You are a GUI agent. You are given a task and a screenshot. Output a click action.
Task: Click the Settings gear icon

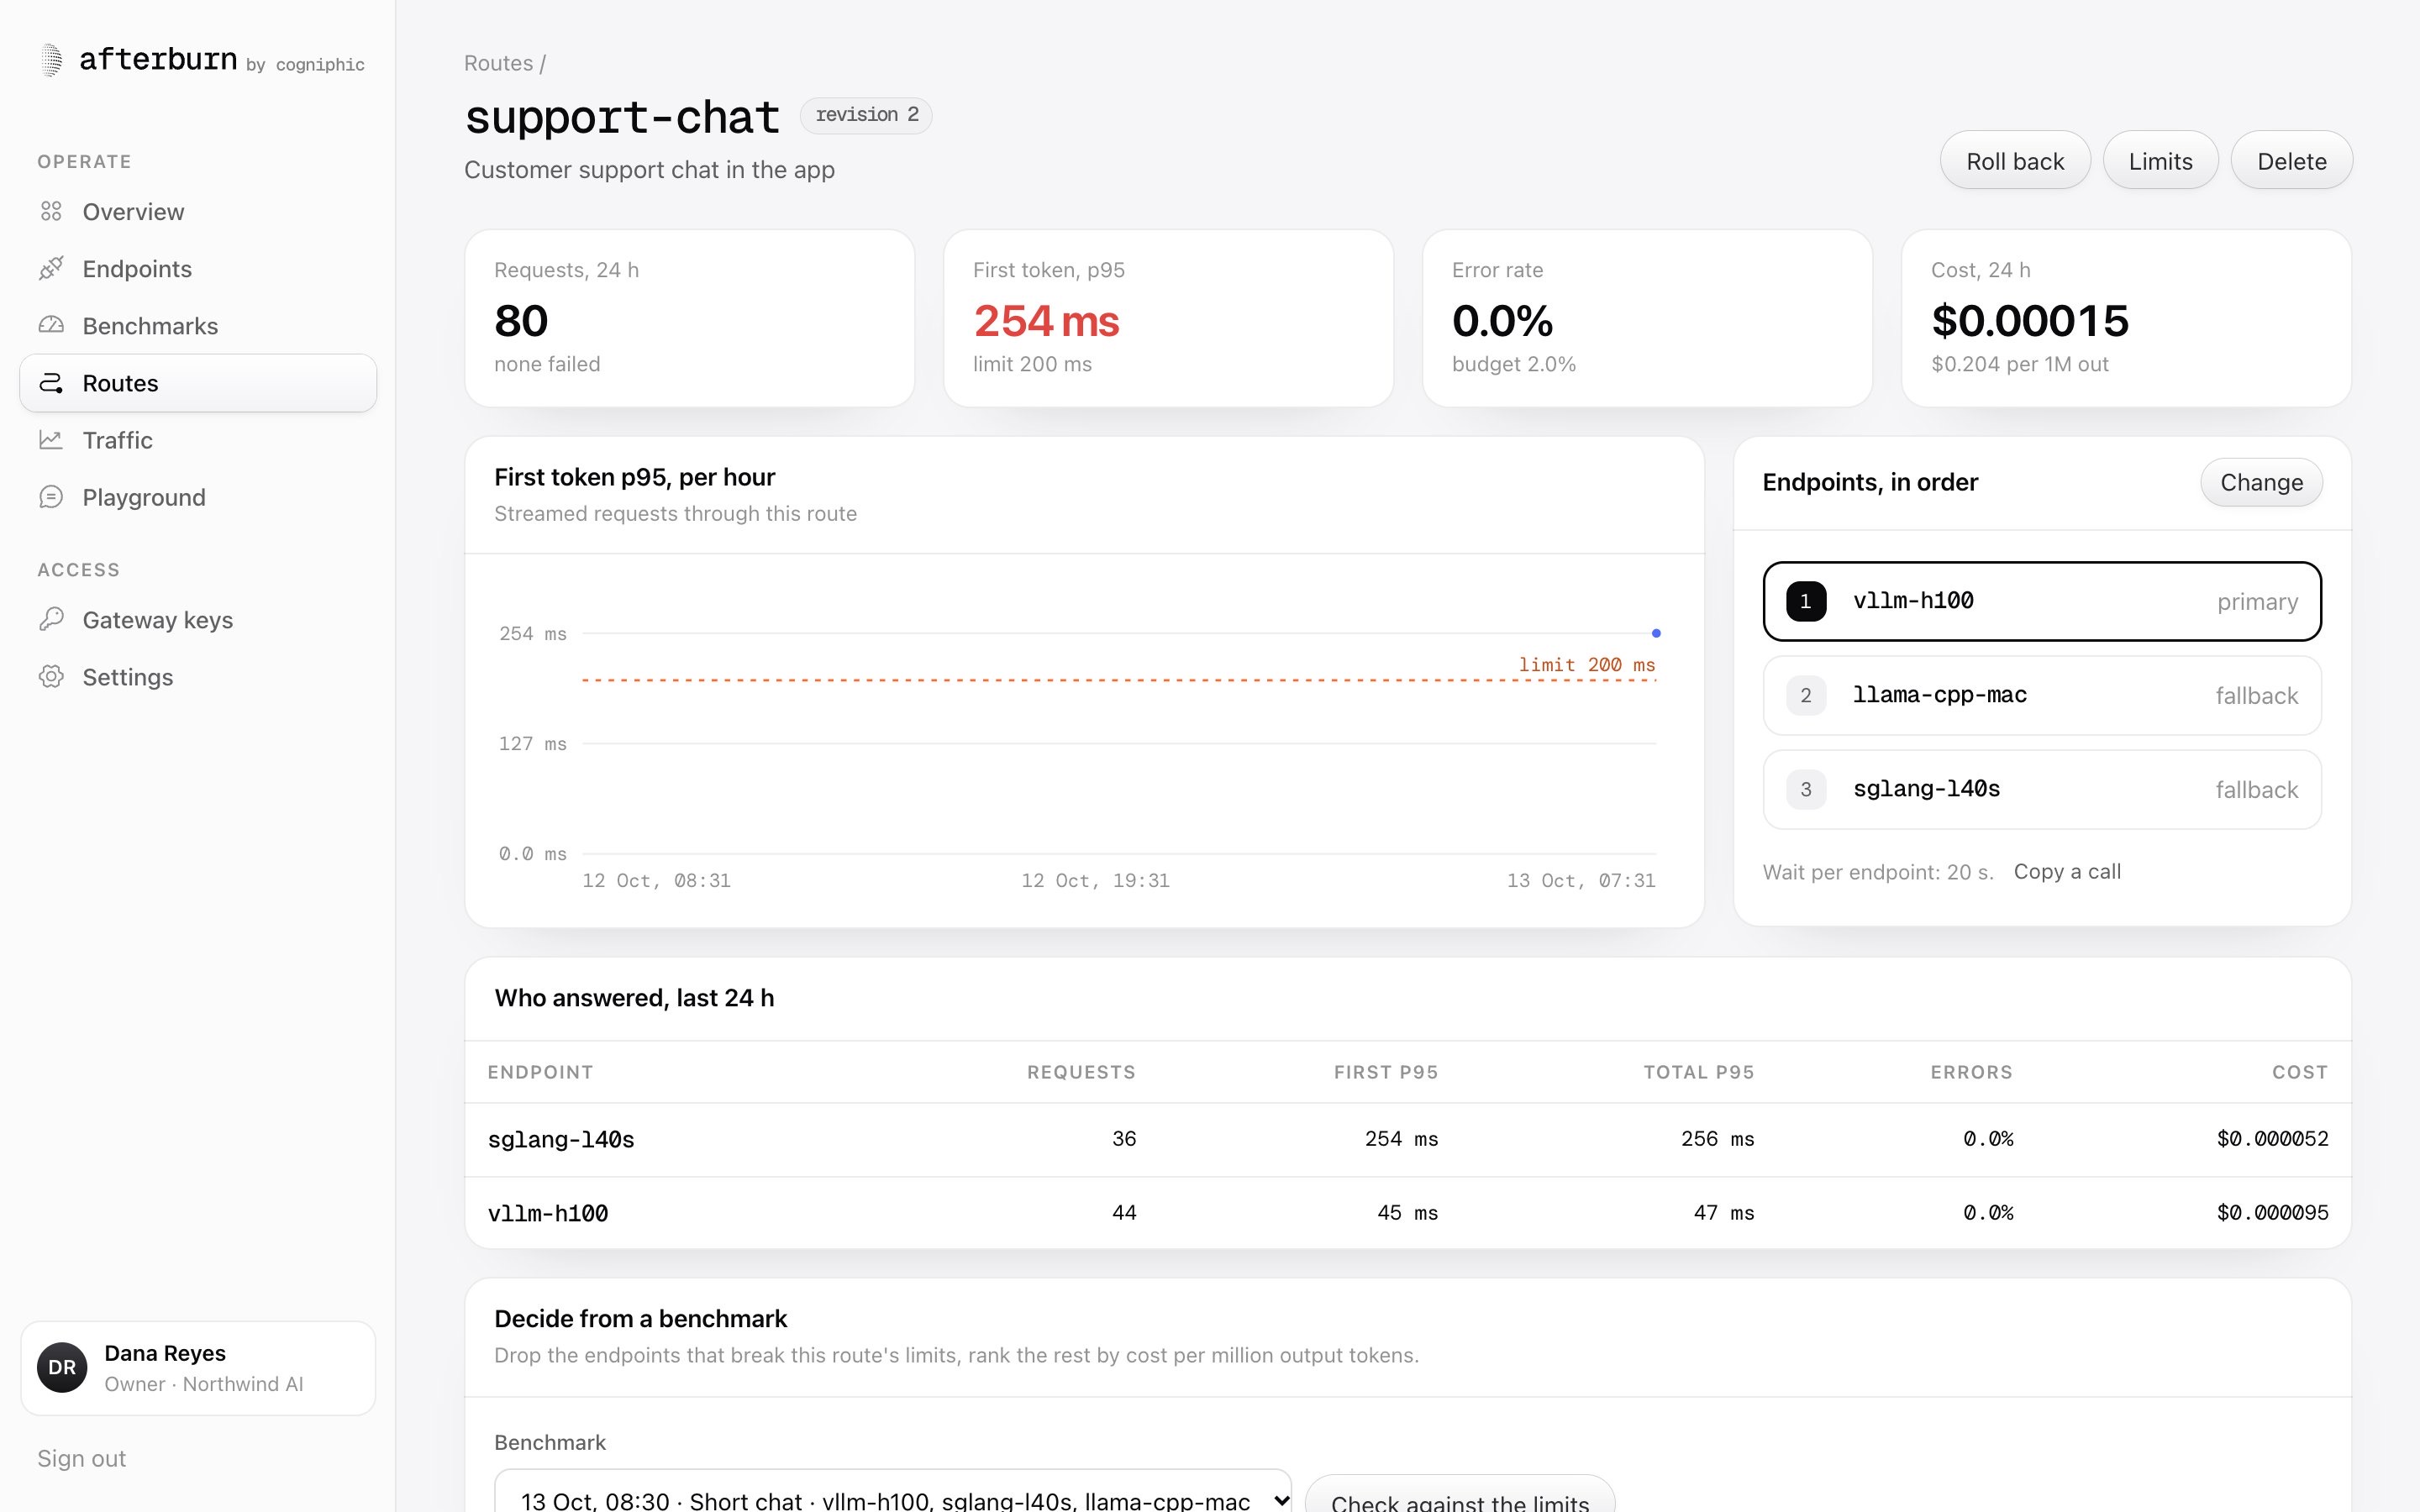51,677
